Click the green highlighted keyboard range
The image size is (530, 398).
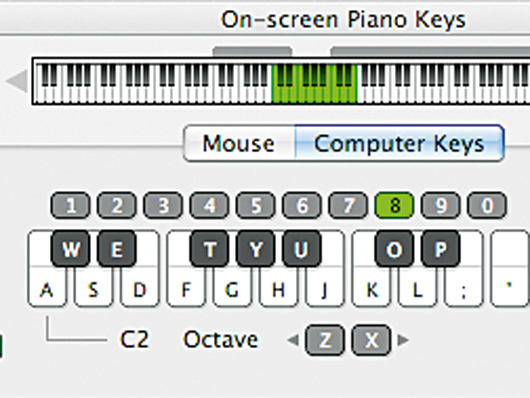coord(314,84)
